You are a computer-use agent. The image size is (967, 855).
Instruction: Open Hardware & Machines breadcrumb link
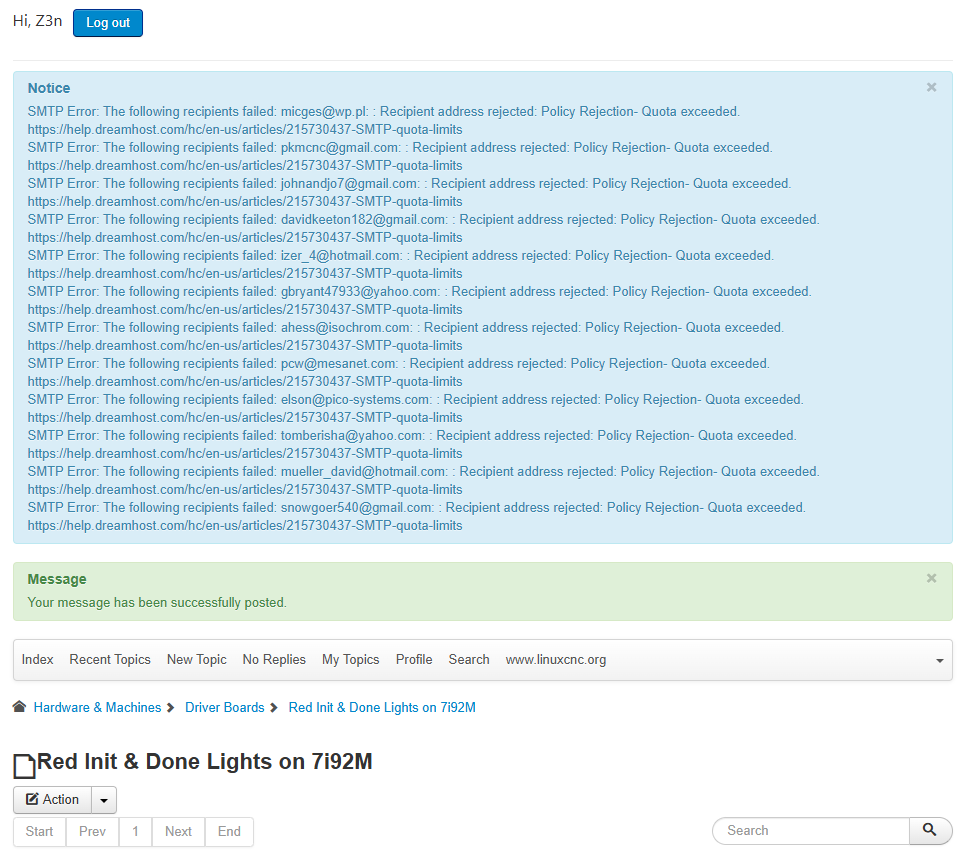(97, 708)
